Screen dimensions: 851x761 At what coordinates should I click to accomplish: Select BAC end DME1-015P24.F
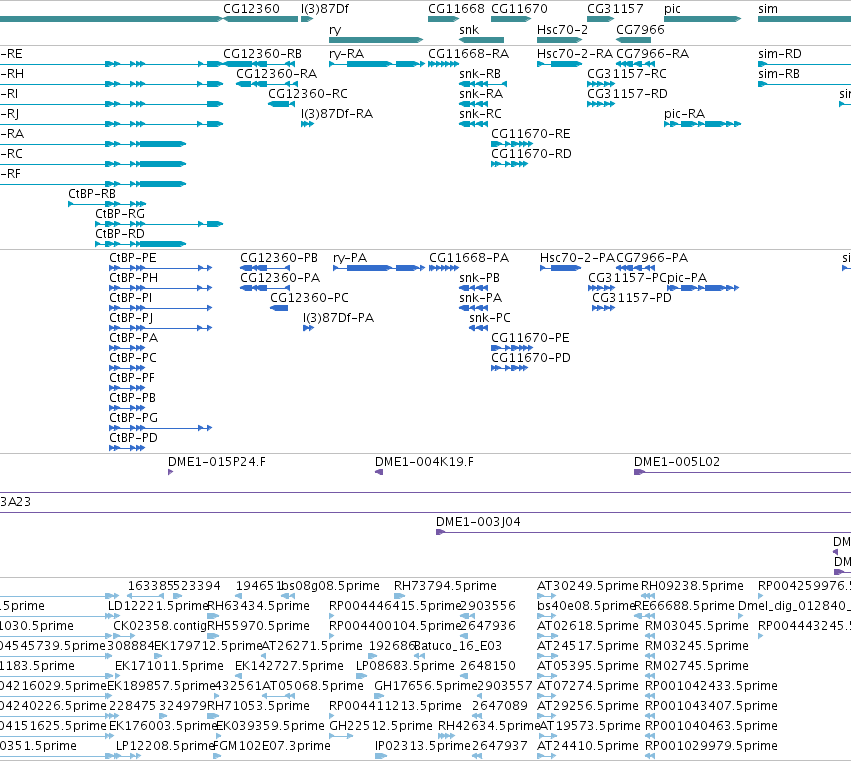tap(217, 462)
